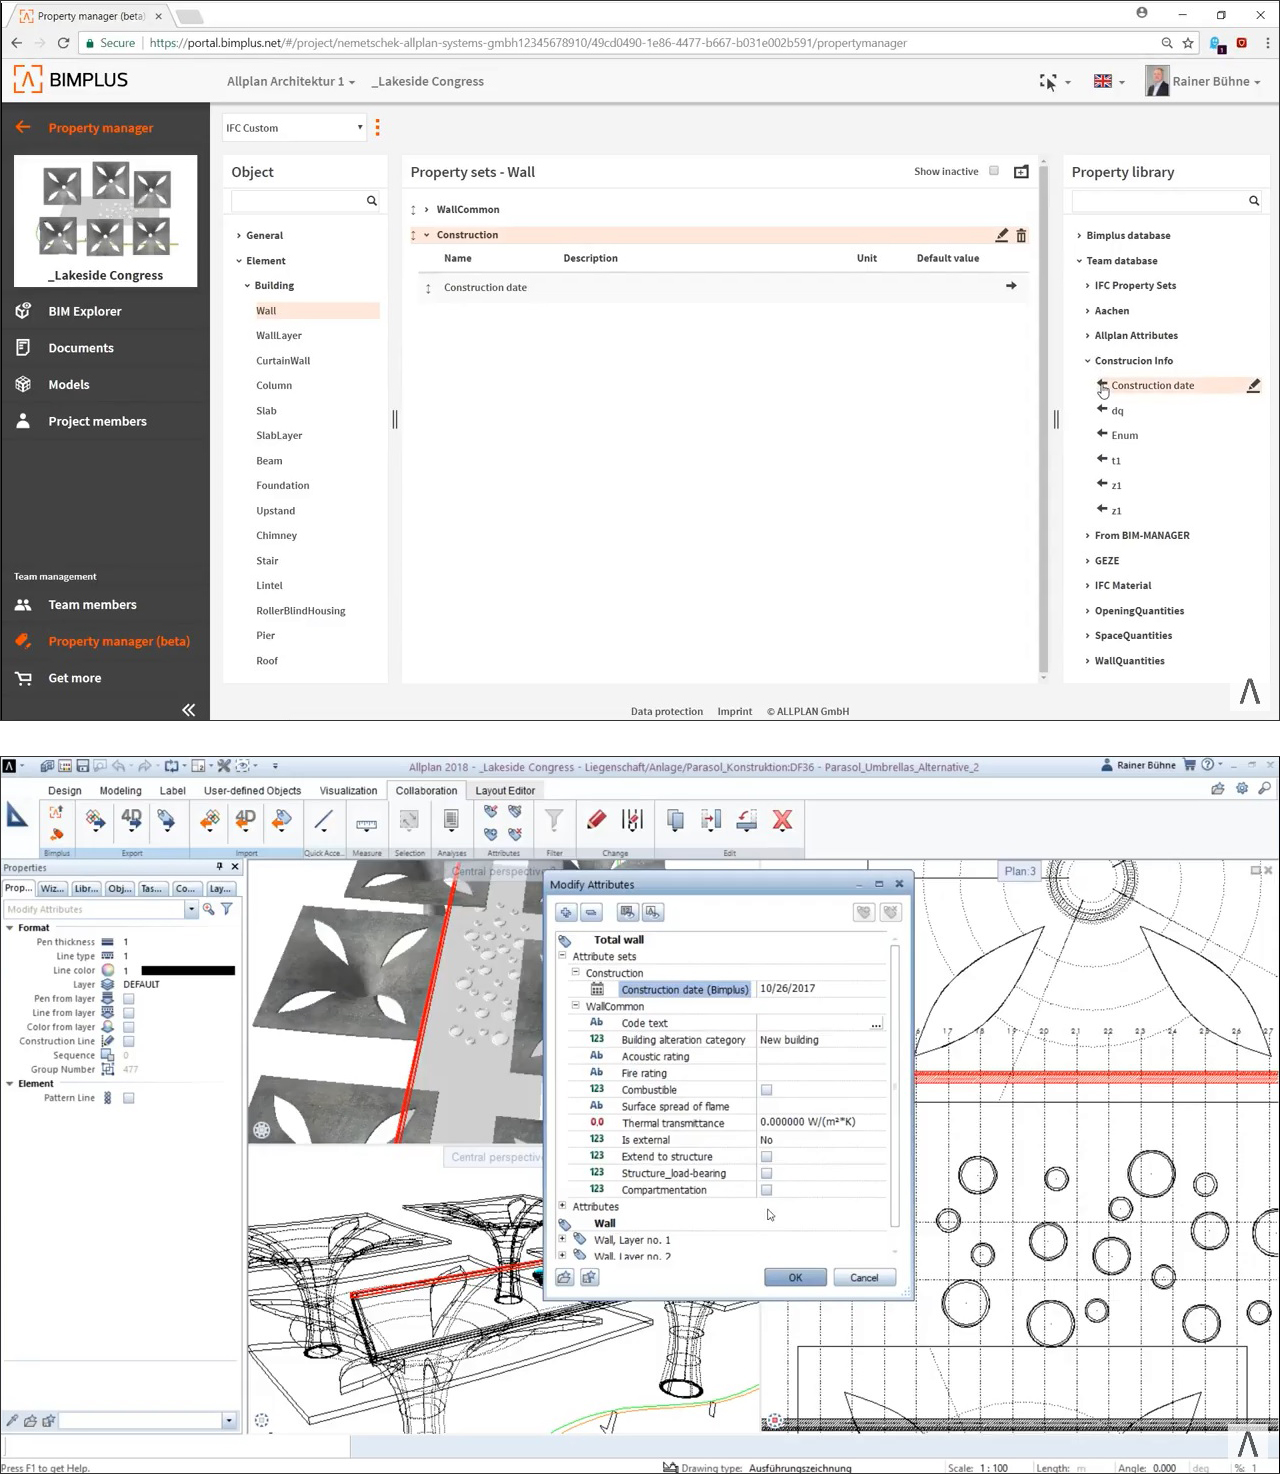Image resolution: width=1280 pixels, height=1478 pixels.
Task: Collapse the Bimplus sidebar with double chevron
Action: [189, 710]
